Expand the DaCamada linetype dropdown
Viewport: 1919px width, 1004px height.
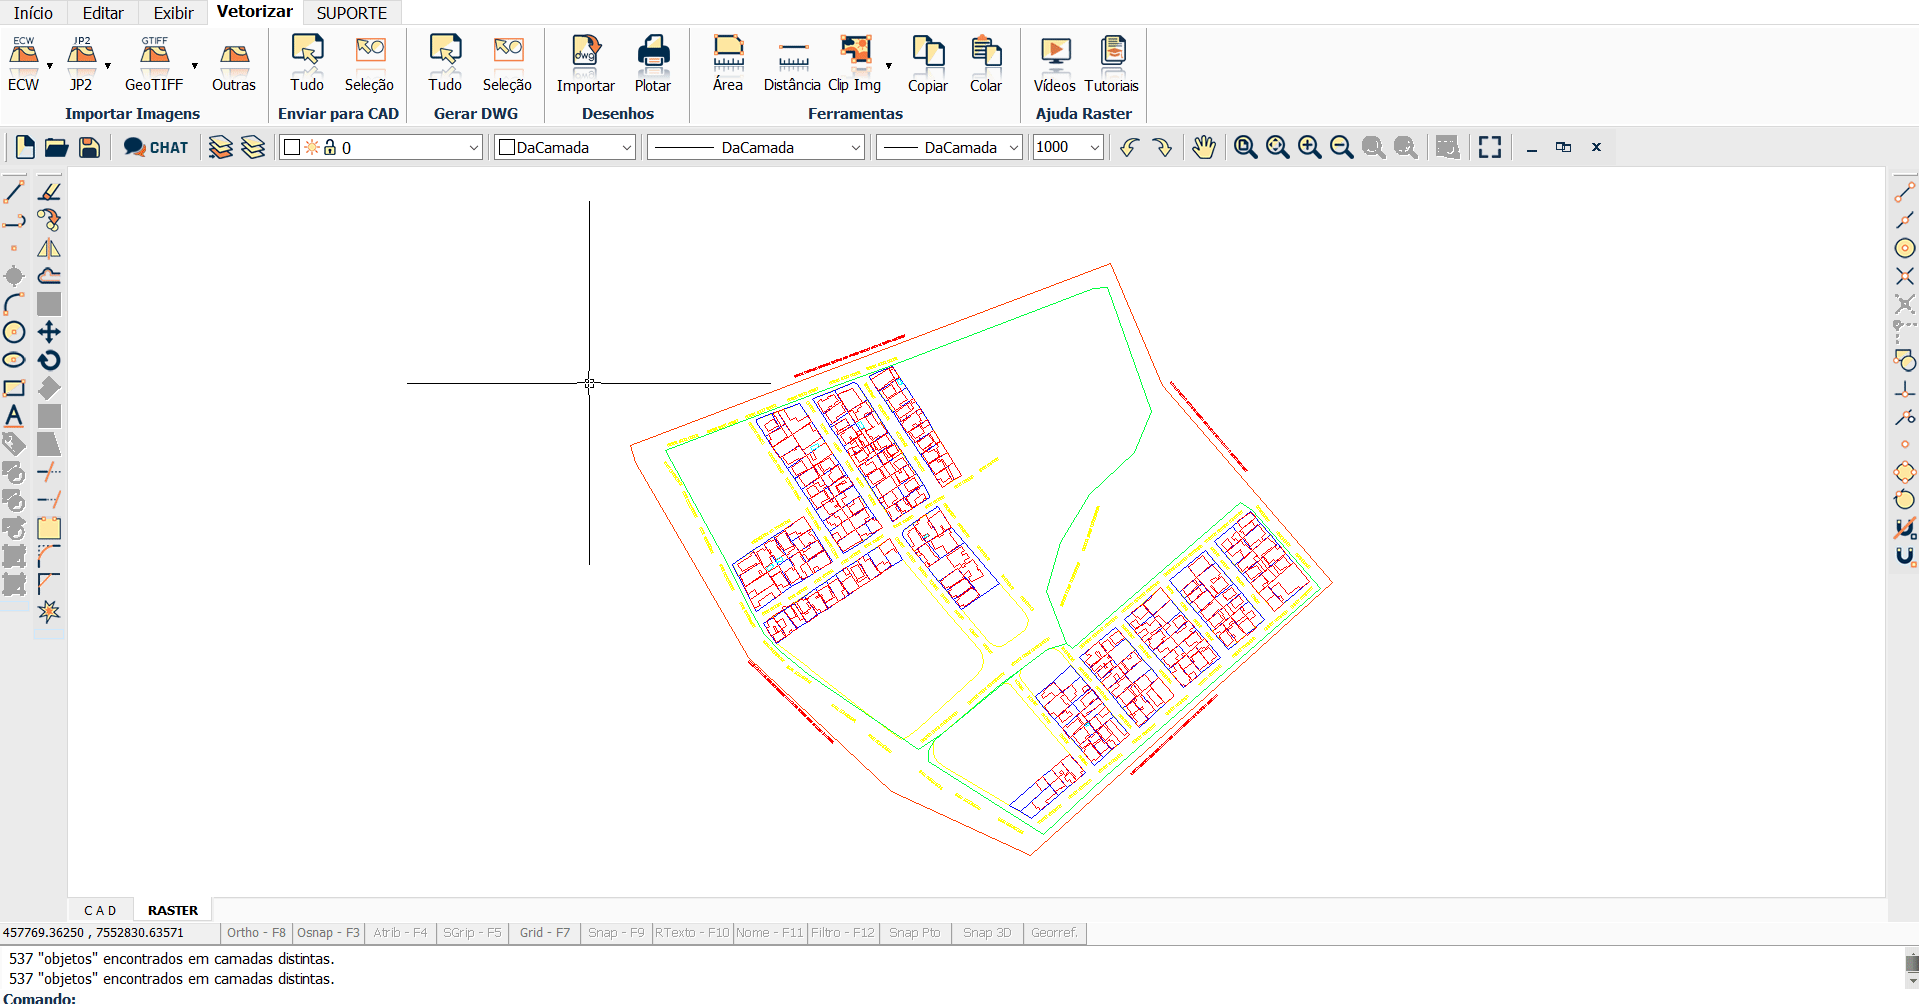point(856,148)
